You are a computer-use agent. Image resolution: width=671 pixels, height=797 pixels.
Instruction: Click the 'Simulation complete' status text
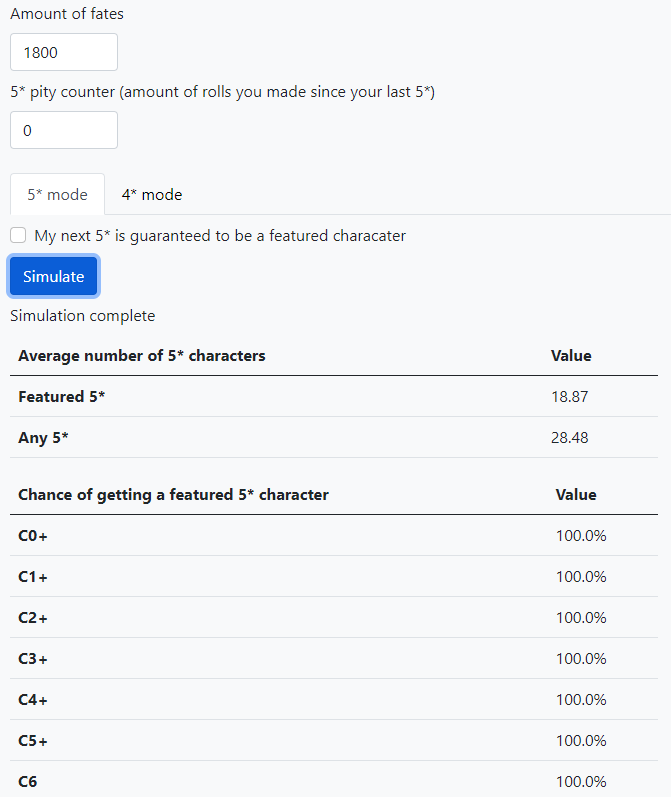pos(82,316)
